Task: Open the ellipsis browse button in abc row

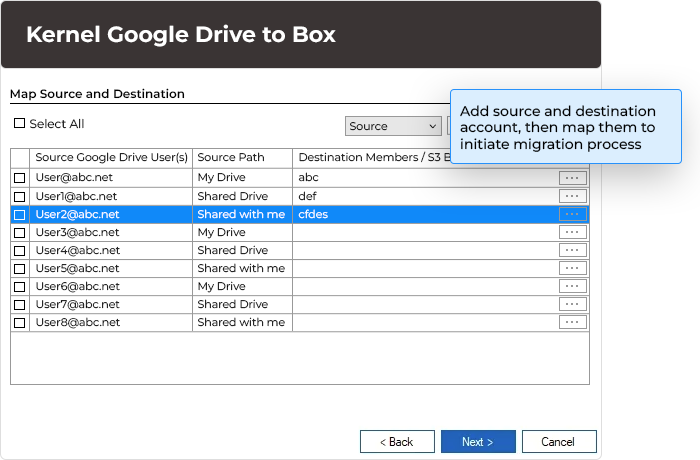Action: 572,178
